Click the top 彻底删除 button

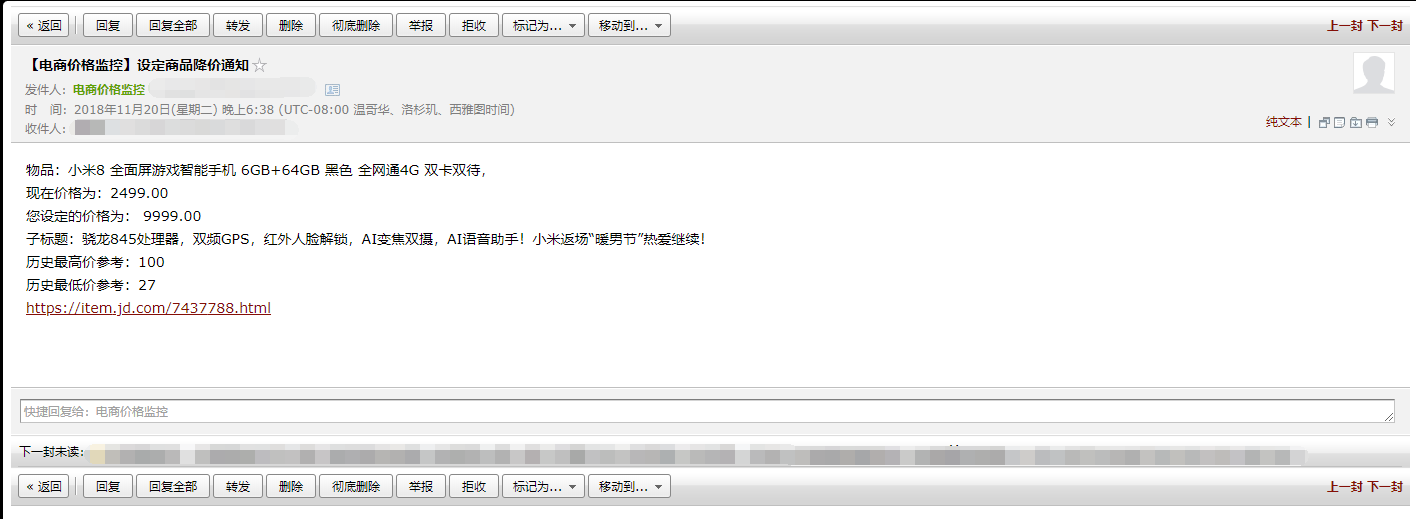356,26
